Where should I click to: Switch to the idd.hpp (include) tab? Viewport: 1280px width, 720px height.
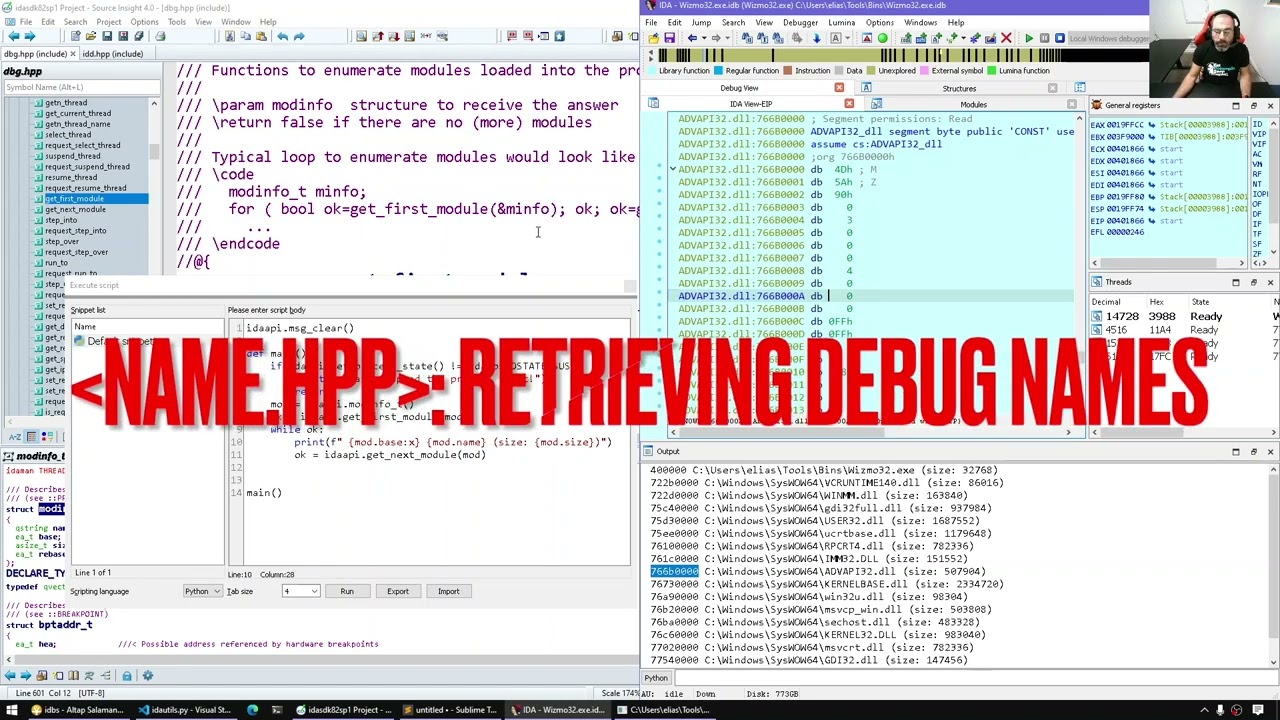(113, 54)
